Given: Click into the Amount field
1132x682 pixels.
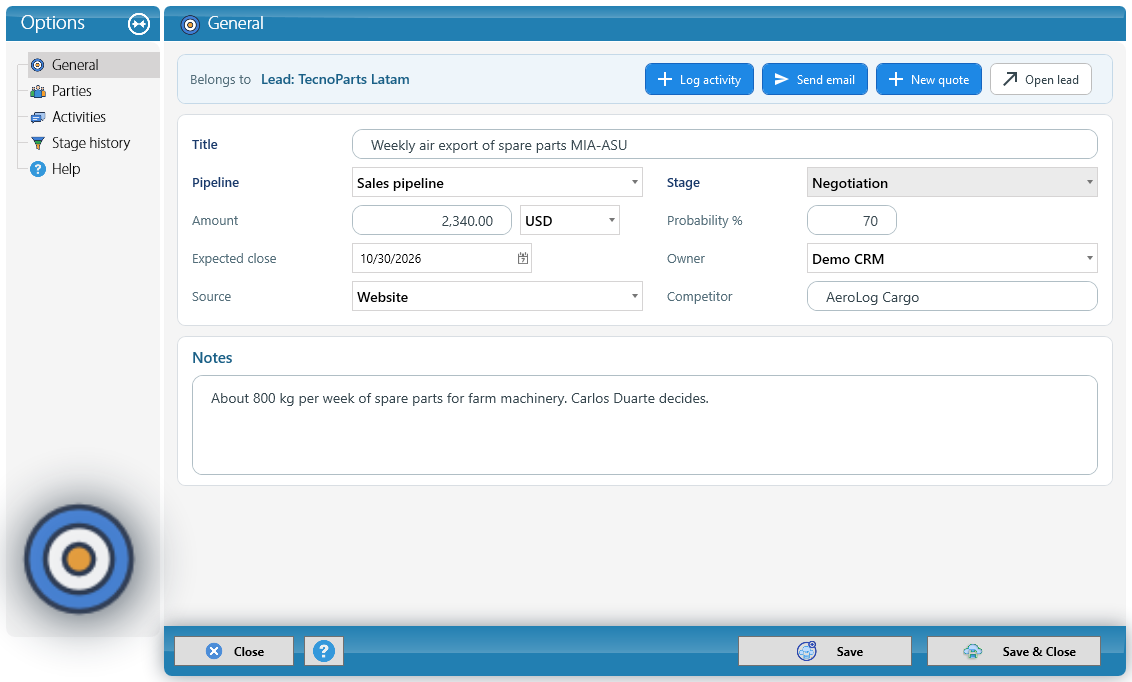Looking at the screenshot, I should coord(432,221).
